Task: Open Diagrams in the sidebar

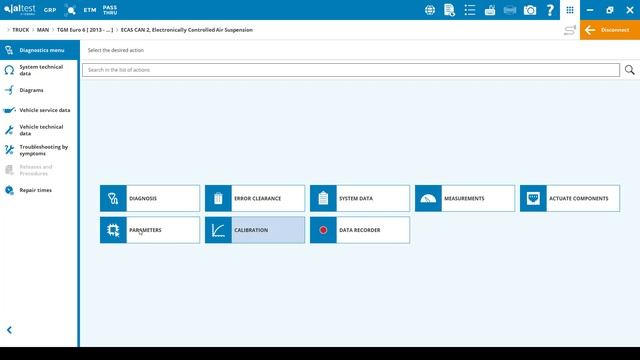Action: (39, 90)
